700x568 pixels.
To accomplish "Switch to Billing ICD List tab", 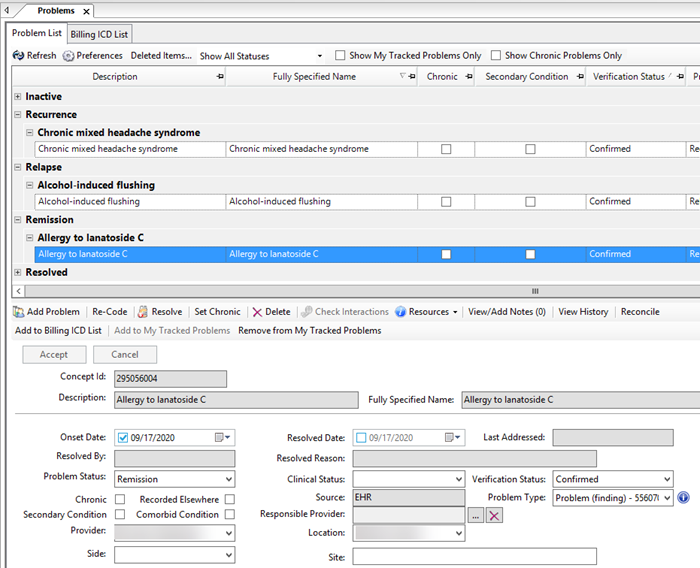I will pyautogui.click(x=99, y=34).
